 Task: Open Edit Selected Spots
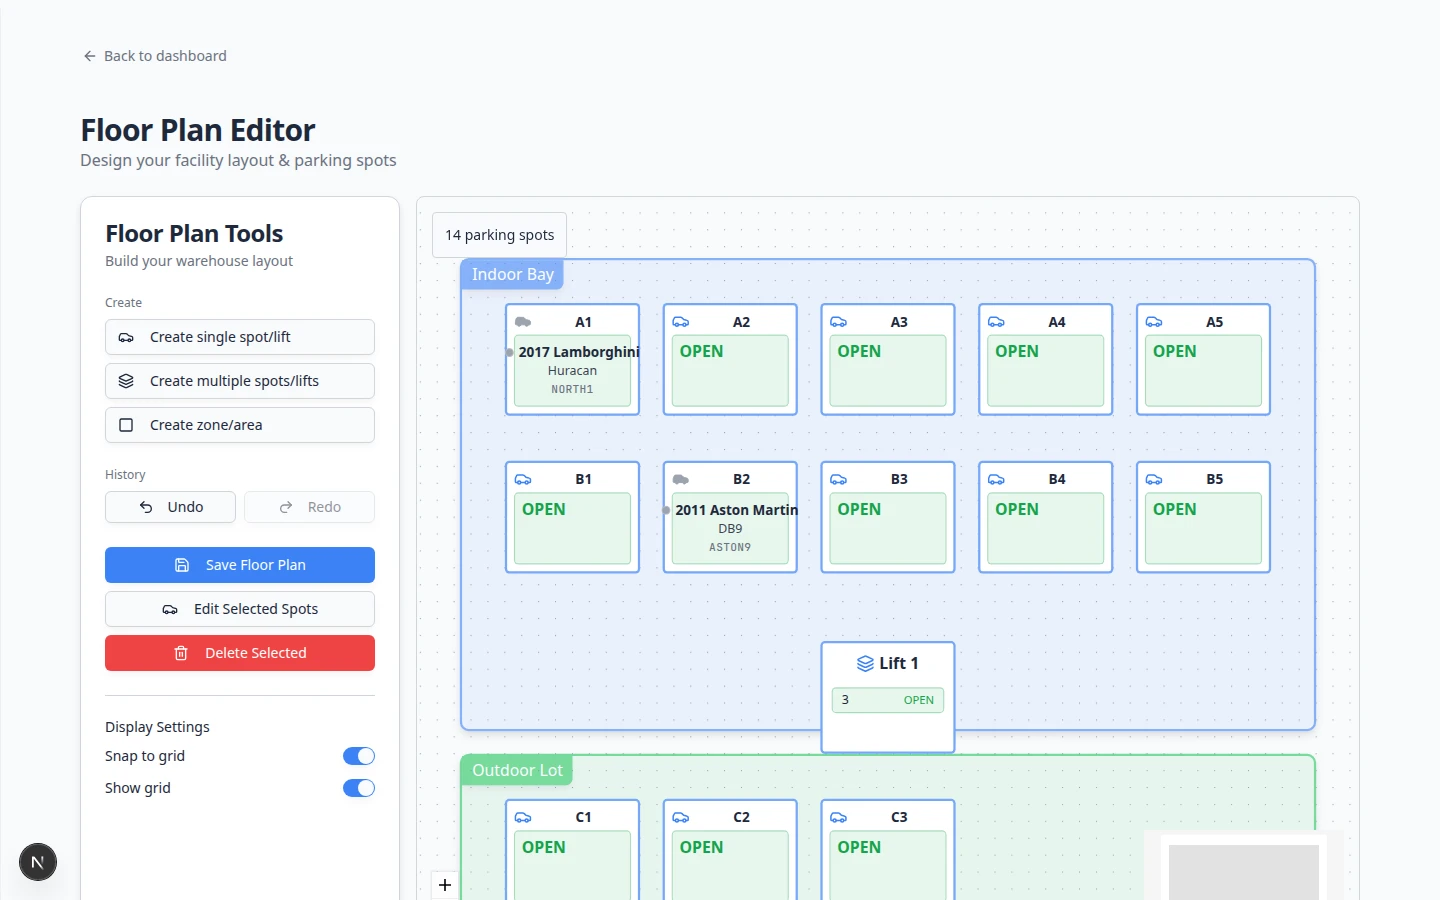240,609
